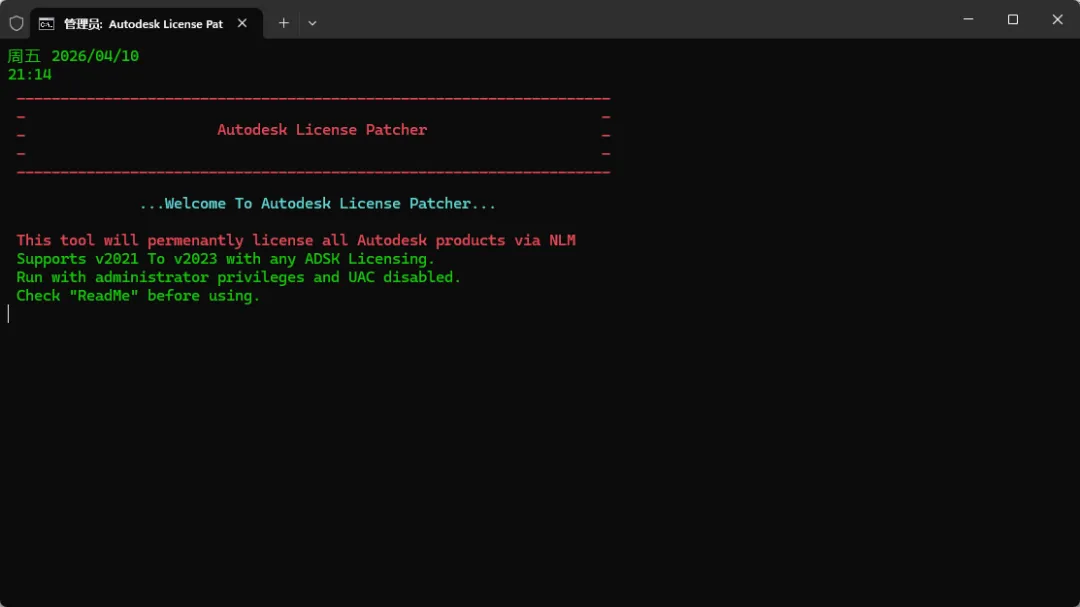This screenshot has width=1080, height=607.
Task: Close the terminal window
Action: tap(1057, 19)
